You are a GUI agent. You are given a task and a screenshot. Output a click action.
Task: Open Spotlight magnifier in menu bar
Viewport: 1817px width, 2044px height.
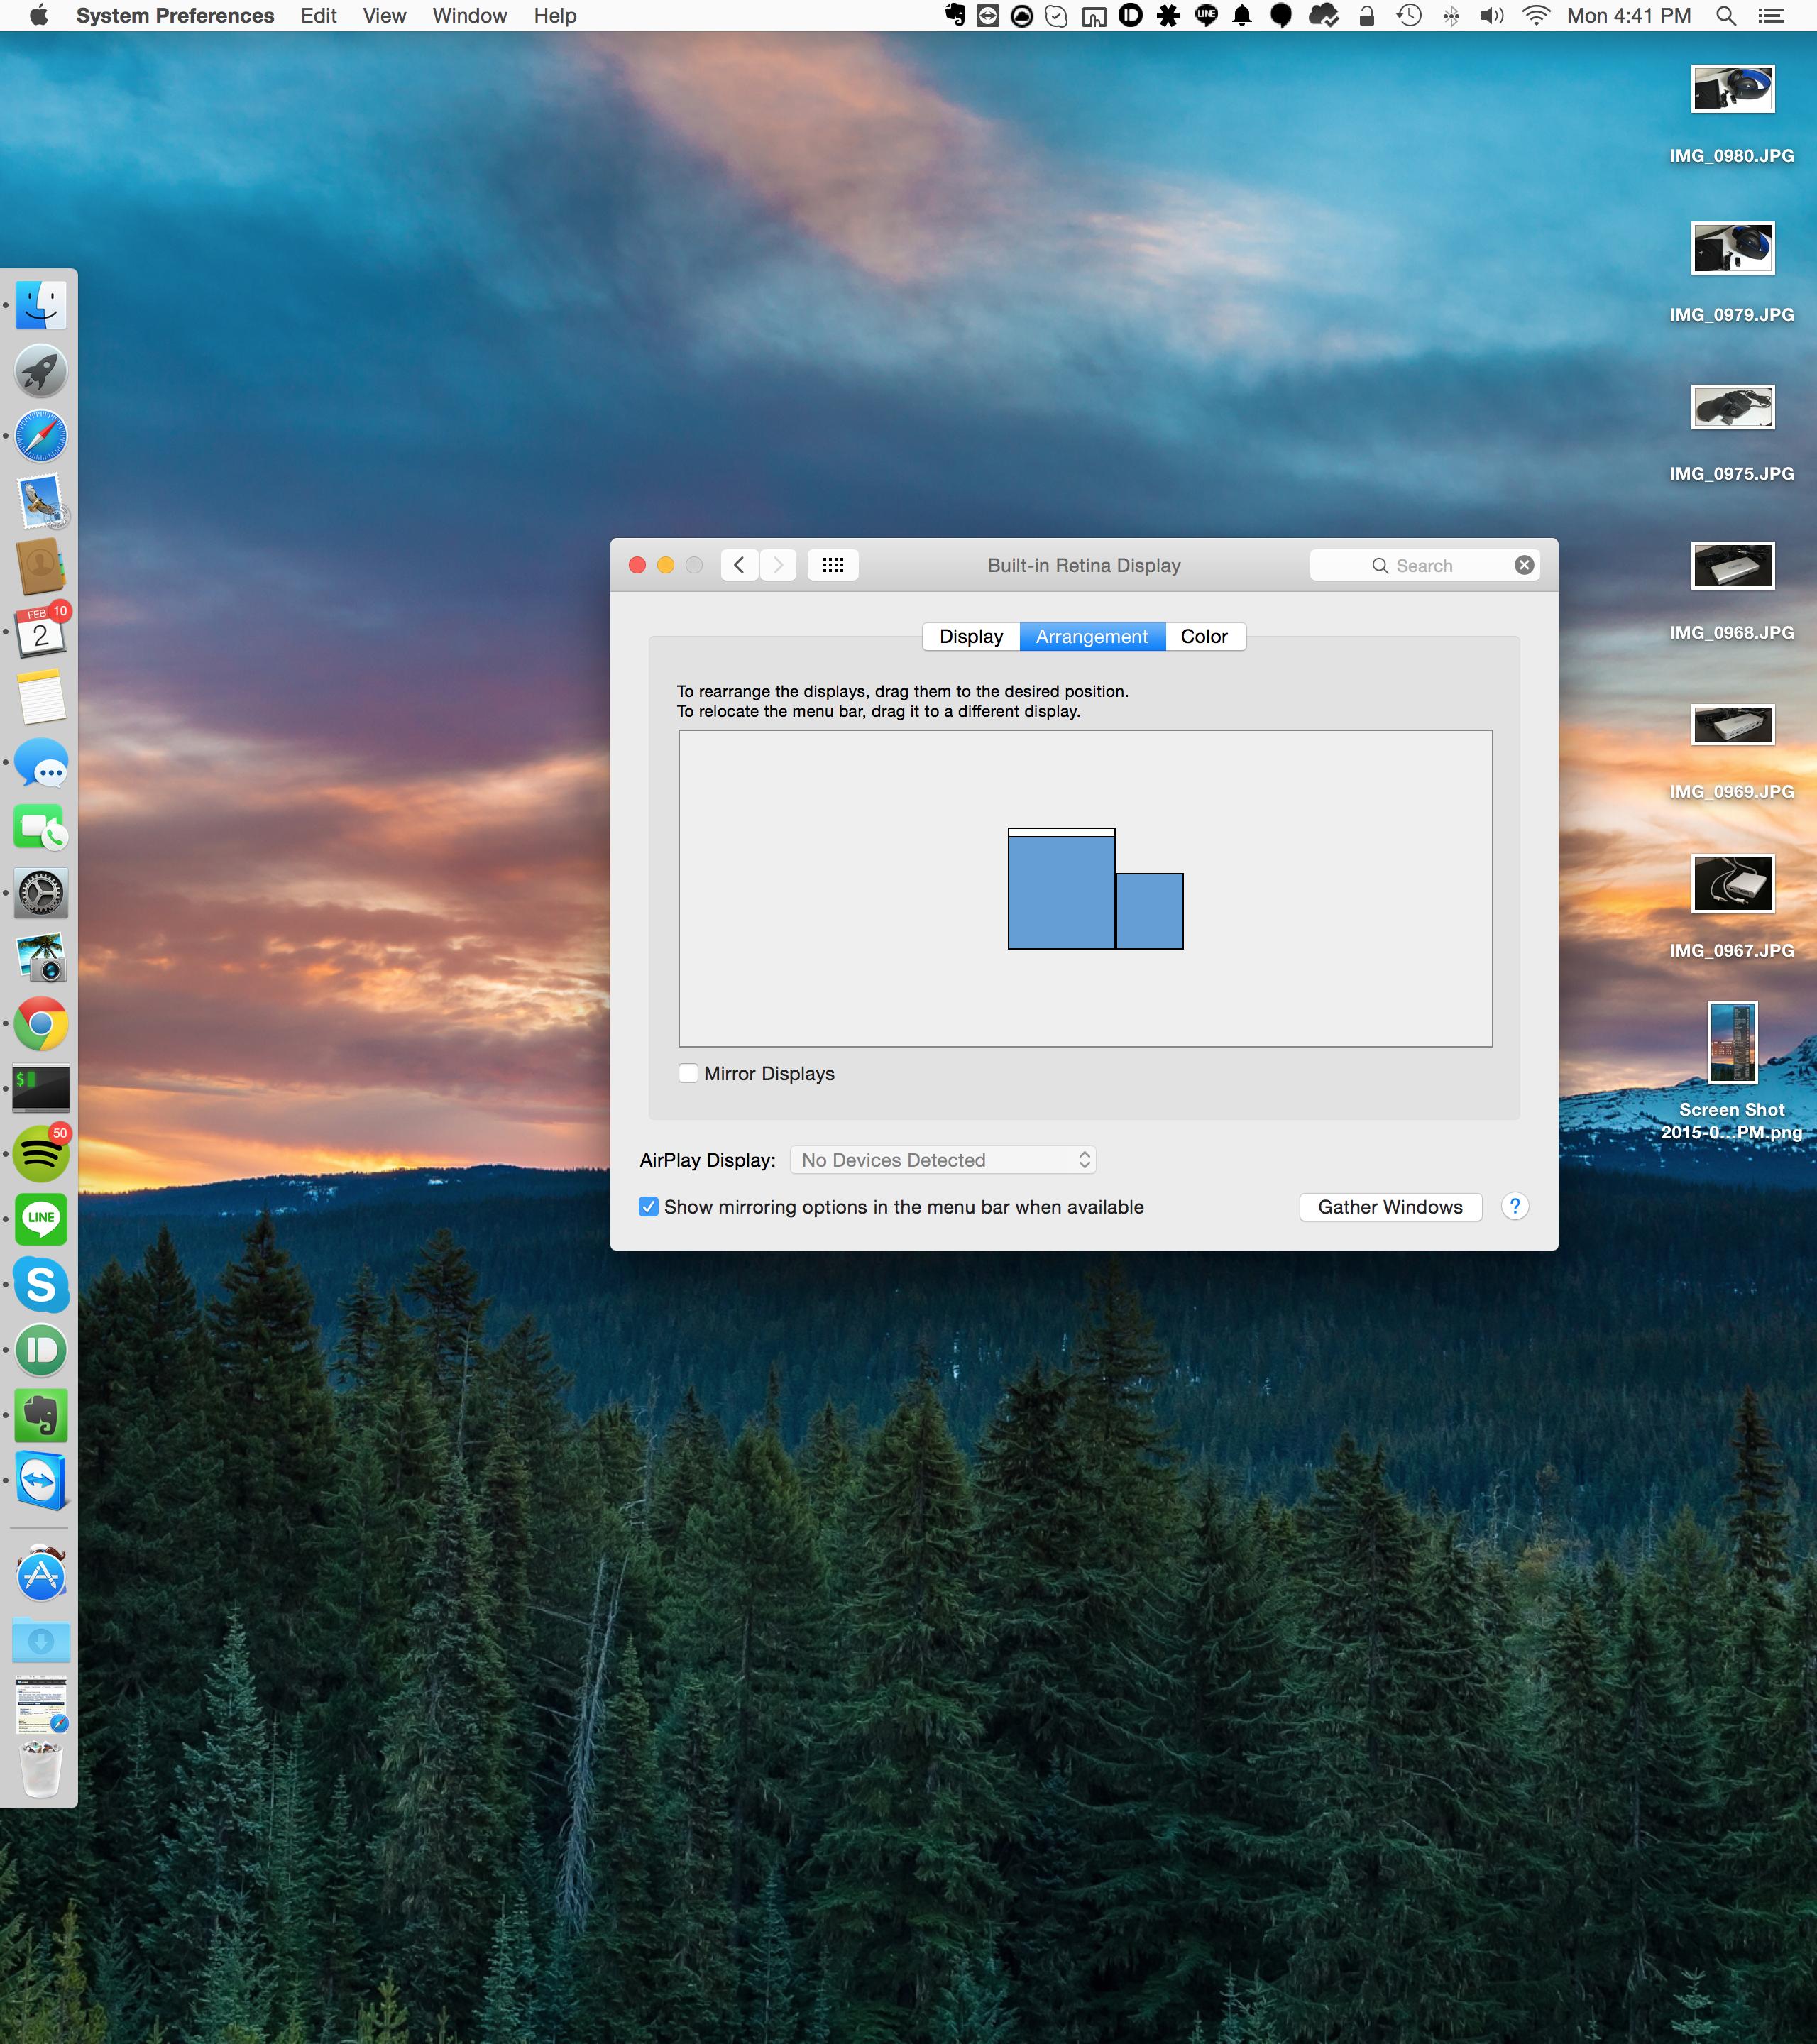click(x=1725, y=16)
